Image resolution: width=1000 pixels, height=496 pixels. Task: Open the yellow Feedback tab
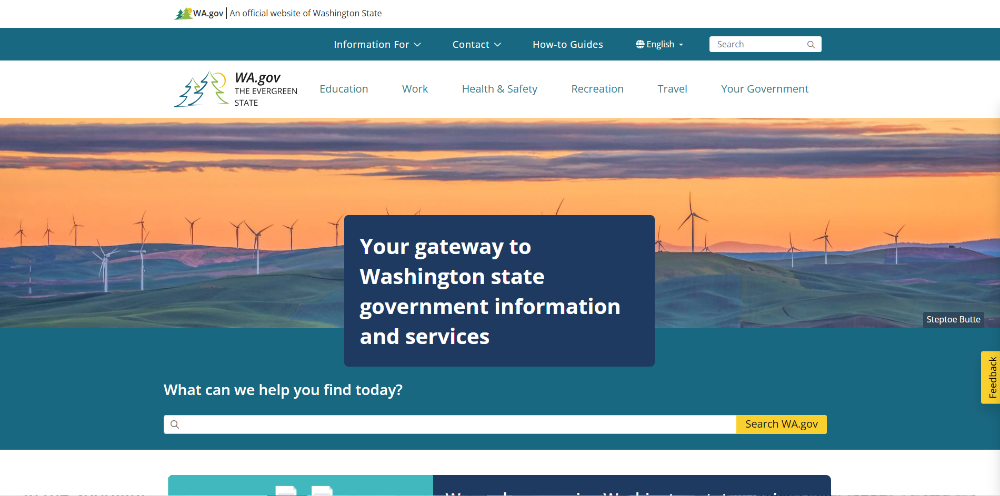990,377
